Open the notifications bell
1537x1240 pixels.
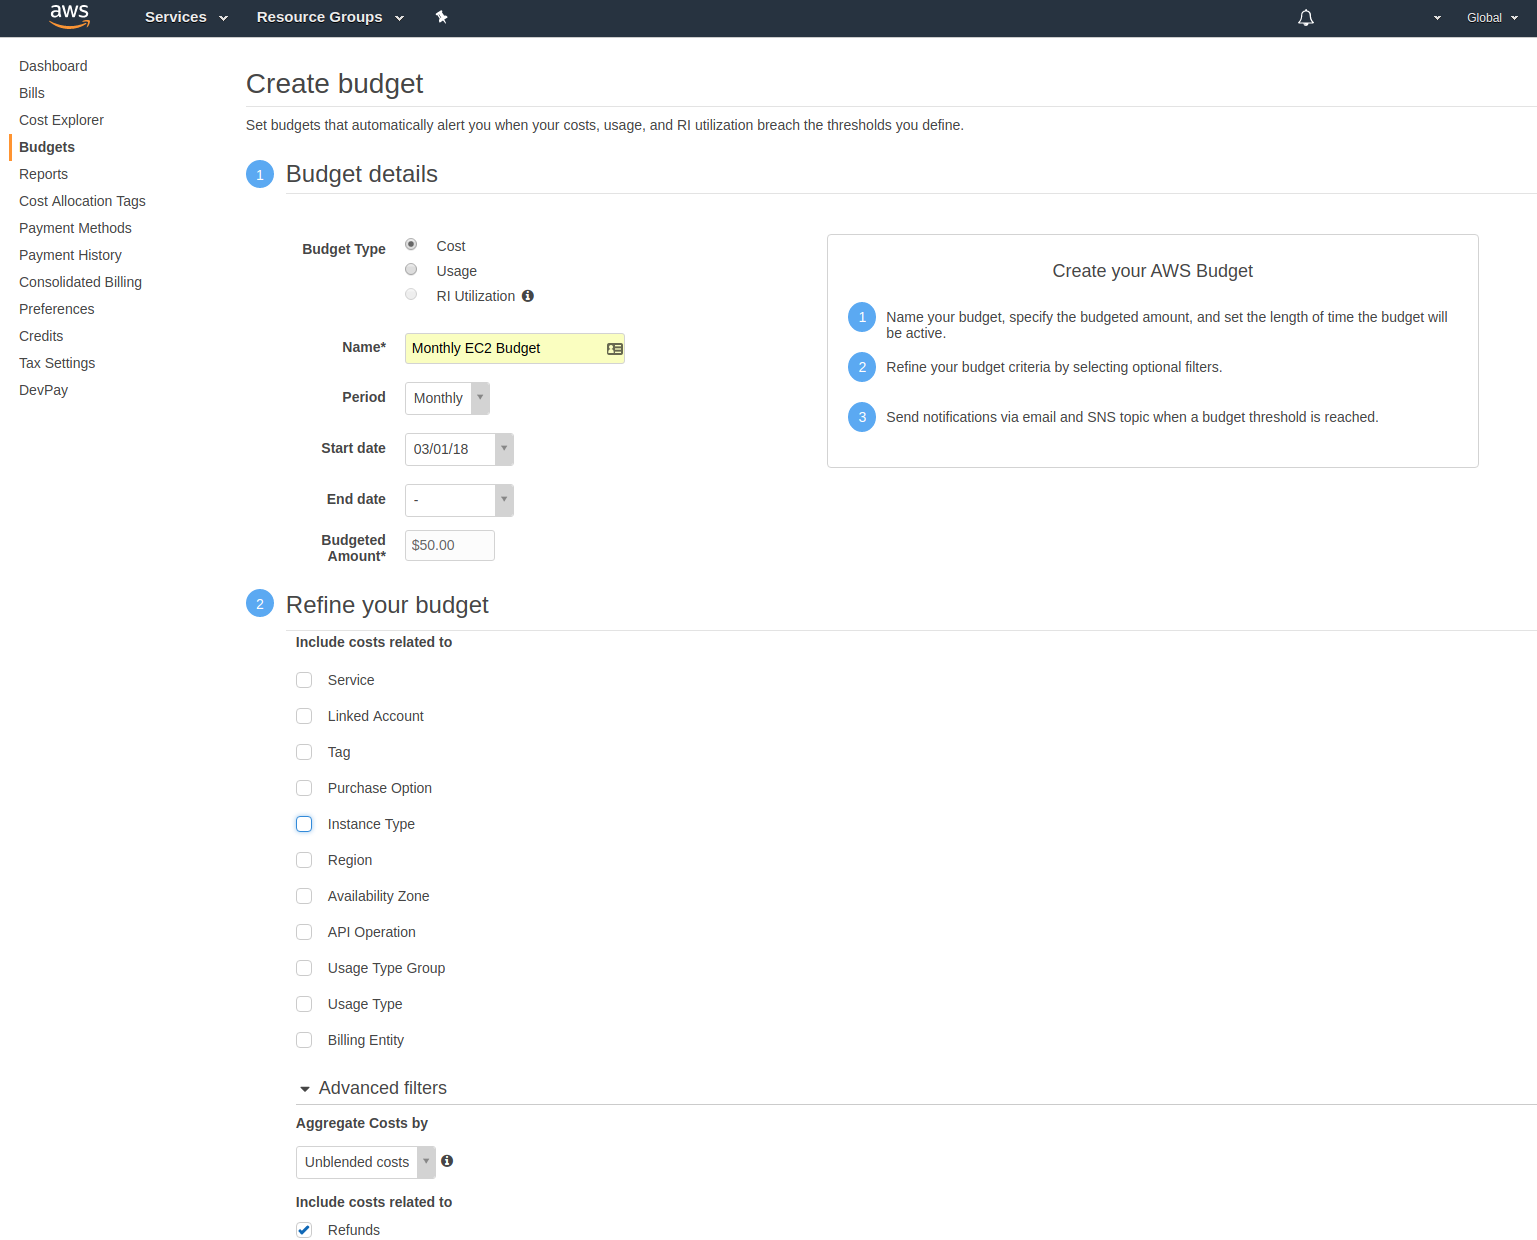[x=1305, y=17]
